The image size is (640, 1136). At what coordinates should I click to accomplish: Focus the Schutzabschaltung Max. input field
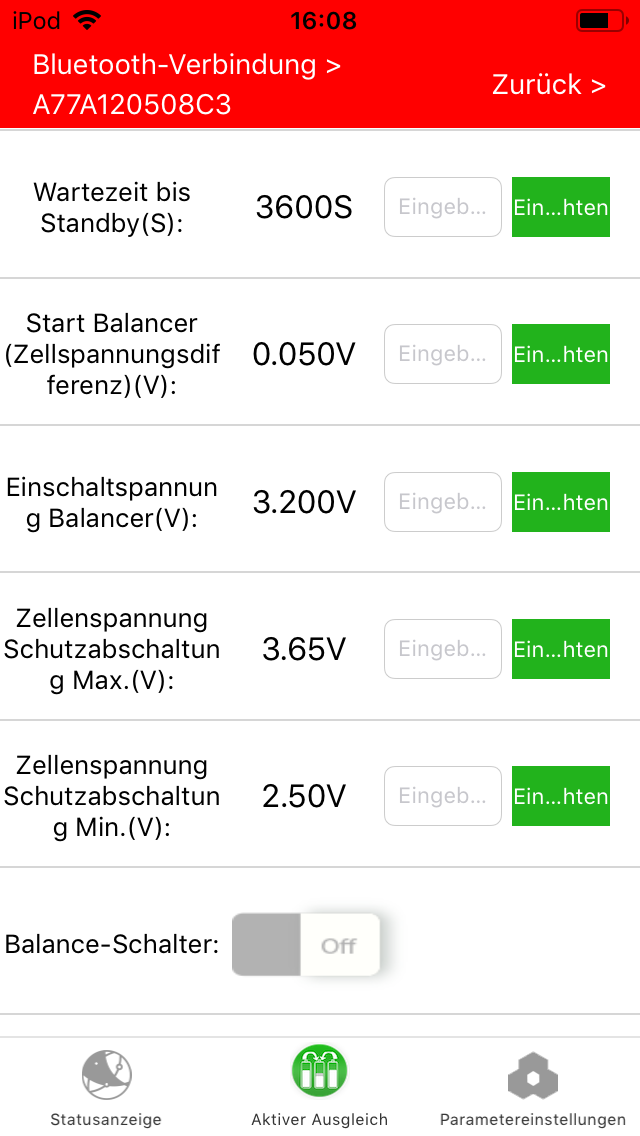tap(443, 649)
